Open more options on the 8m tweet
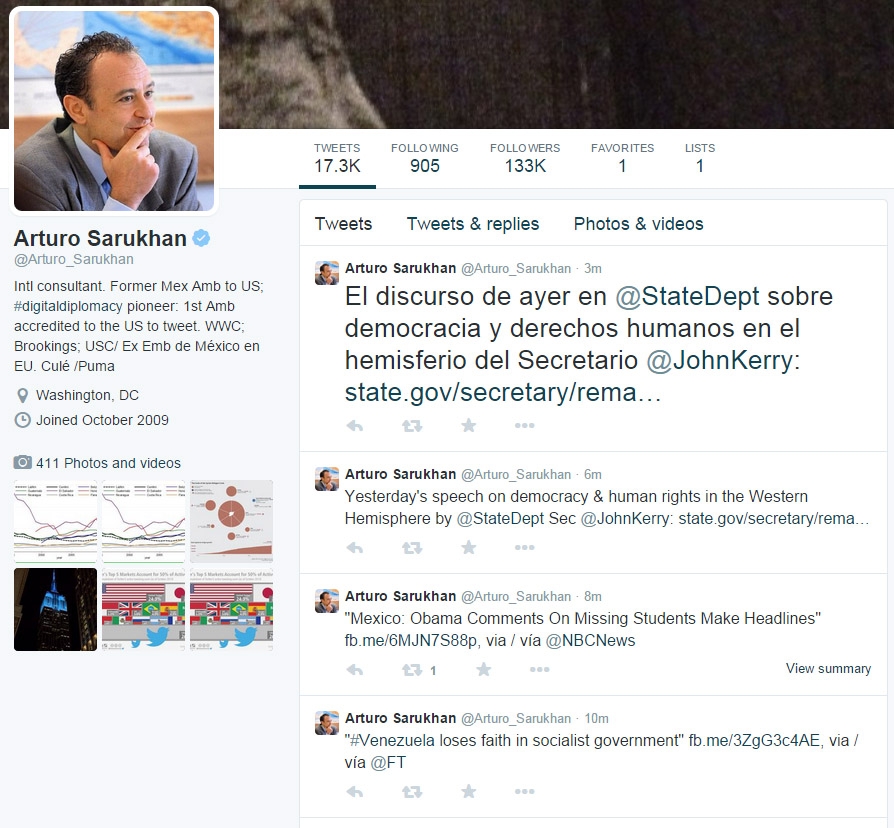 tap(539, 669)
